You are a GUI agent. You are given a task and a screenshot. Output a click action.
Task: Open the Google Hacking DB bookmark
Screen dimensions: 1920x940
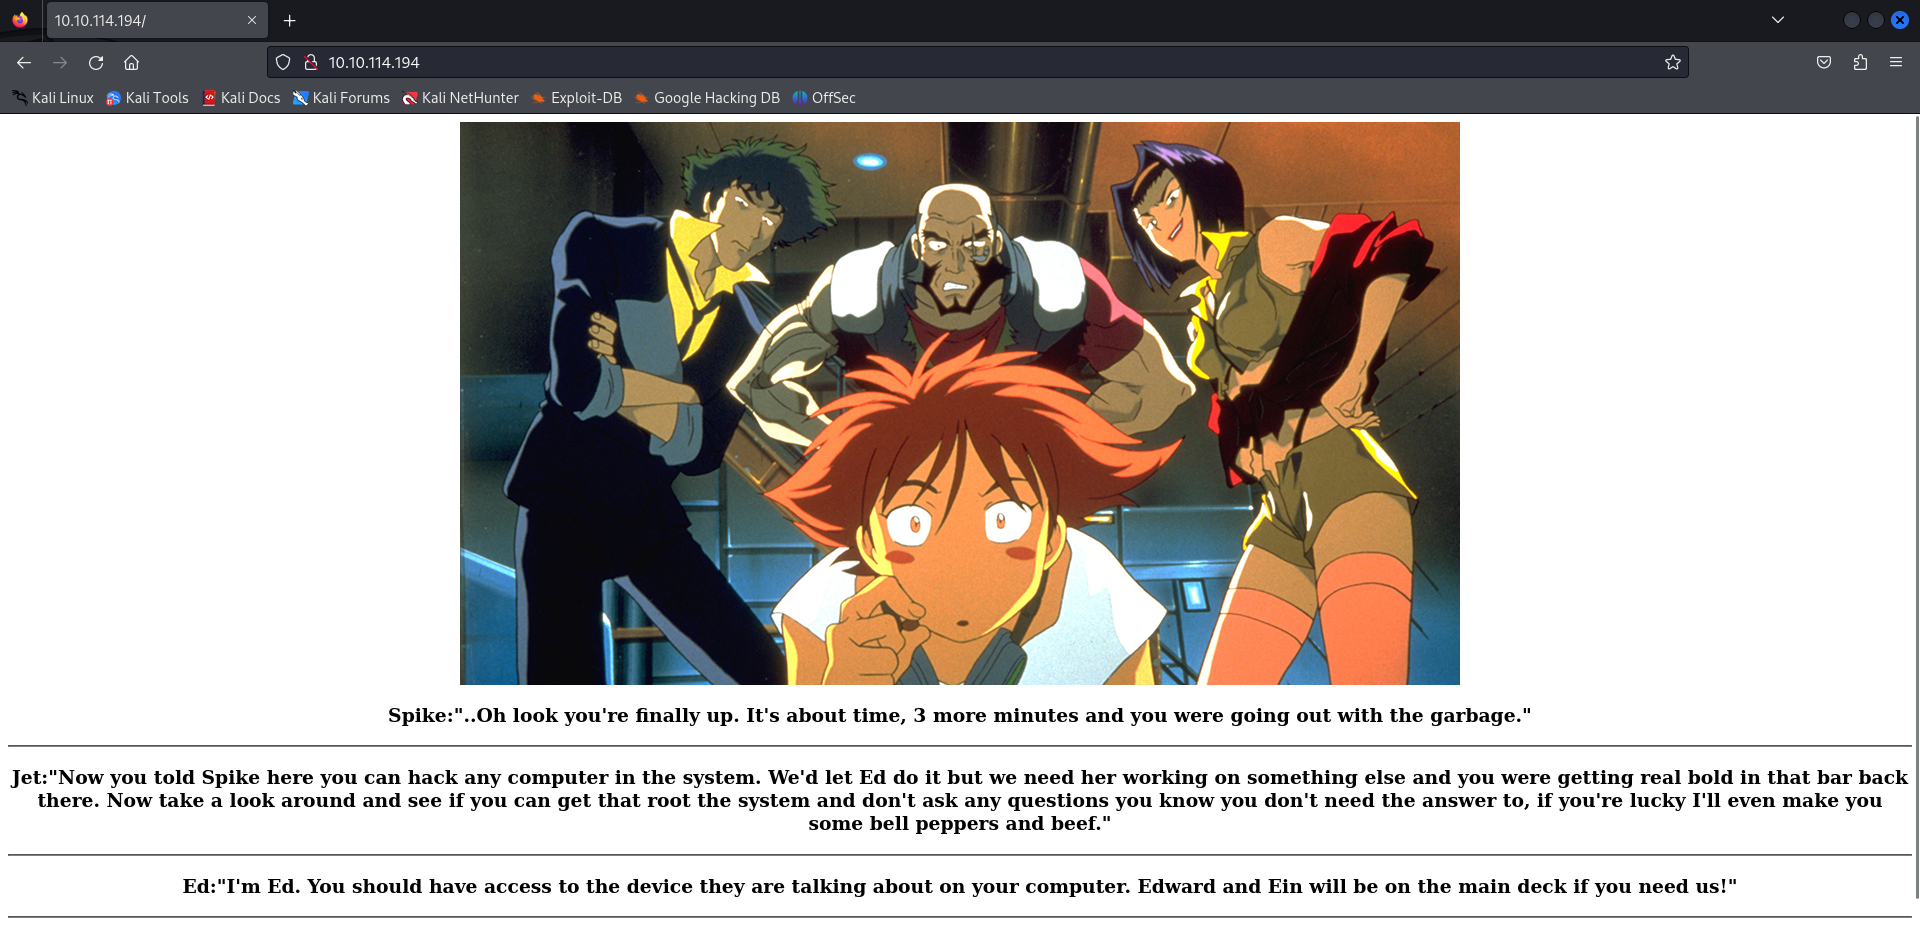(707, 98)
